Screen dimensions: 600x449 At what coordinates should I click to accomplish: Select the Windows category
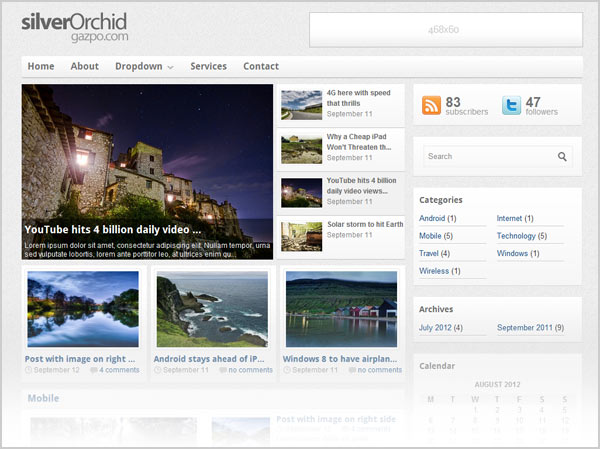point(512,253)
